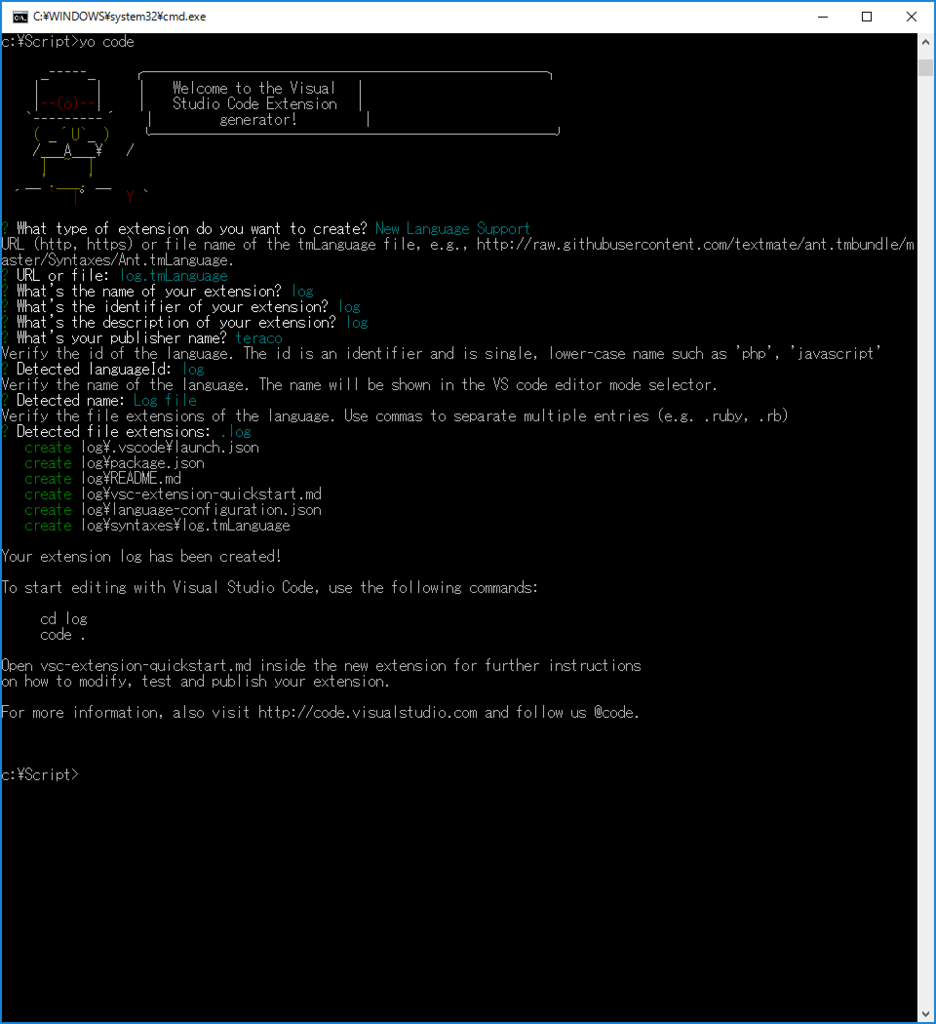The image size is (936, 1024).
Task: Click 'What's the description of your extension?' prompt
Action: (x=176, y=323)
